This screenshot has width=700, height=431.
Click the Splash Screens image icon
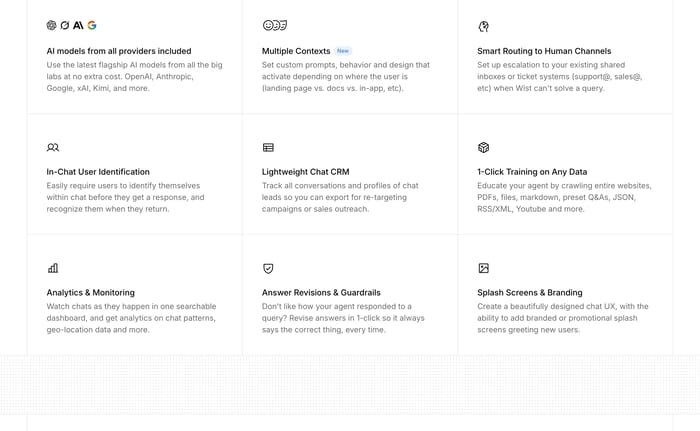(483, 268)
